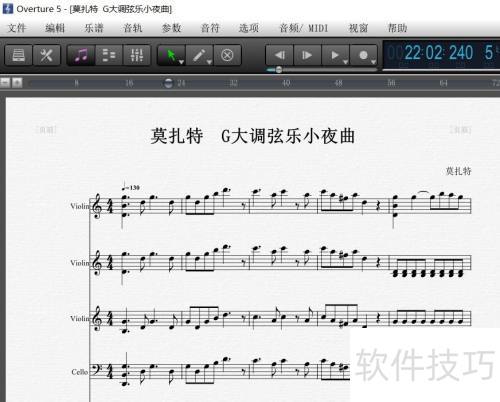Viewport: 500px width, 402px height.
Task: Click the first small button left of ruler
Action: pyautogui.click(x=5, y=83)
